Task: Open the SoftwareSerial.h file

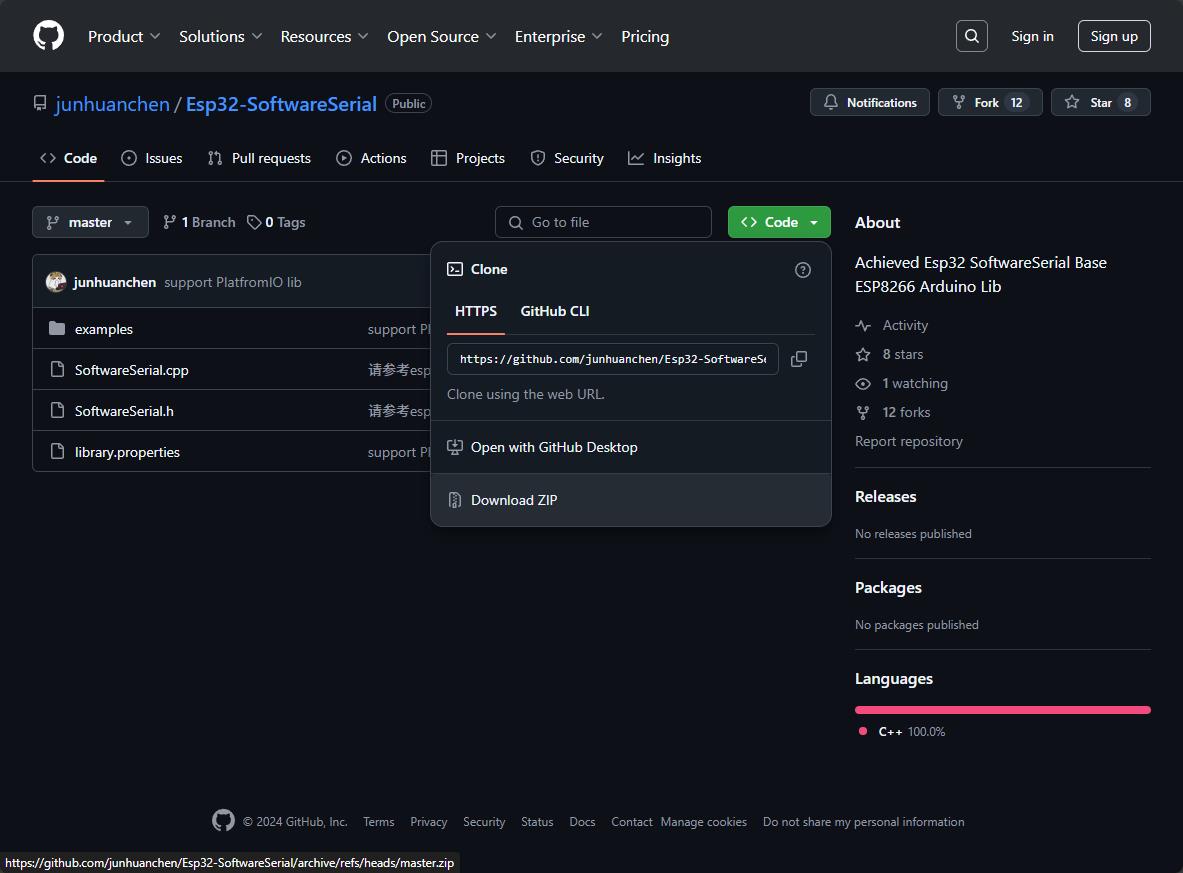Action: pyautogui.click(x=124, y=410)
